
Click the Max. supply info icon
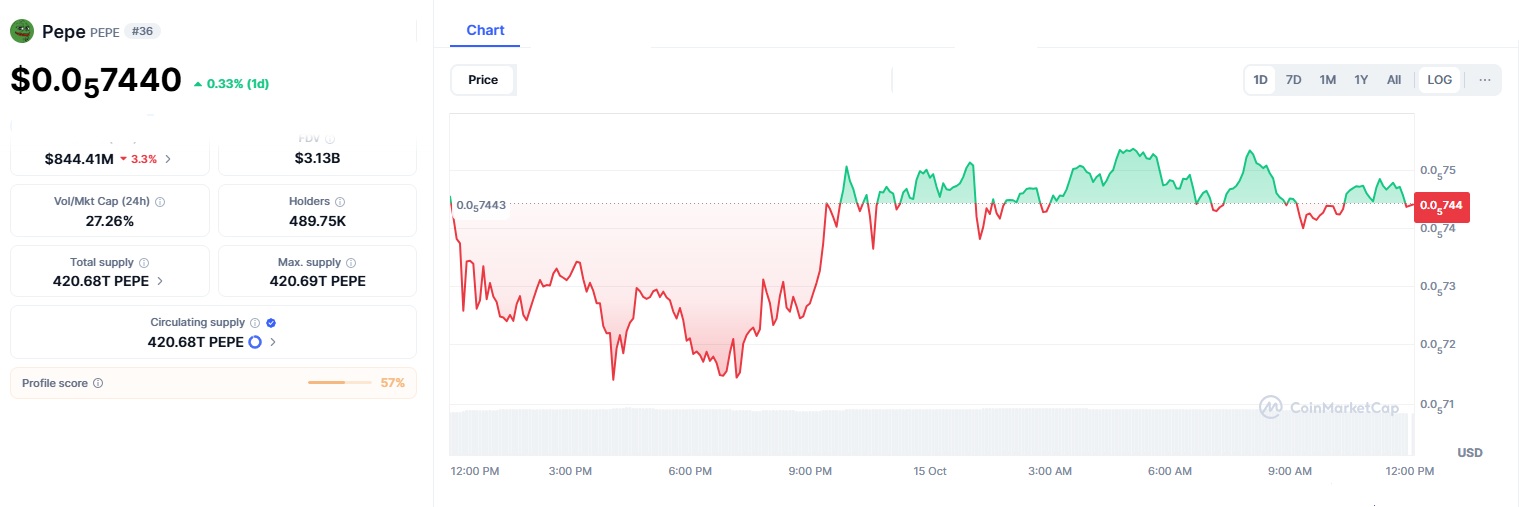pos(340,263)
